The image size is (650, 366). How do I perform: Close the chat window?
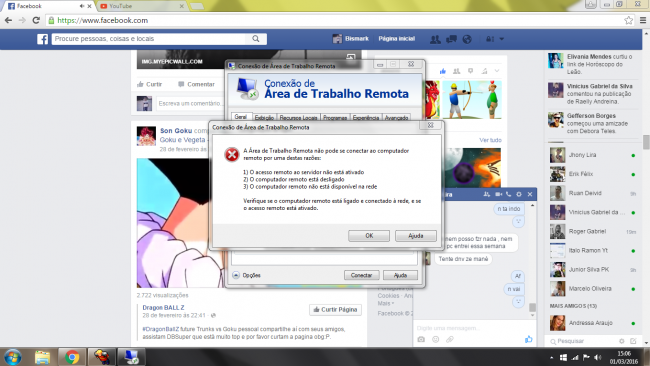tap(530, 194)
